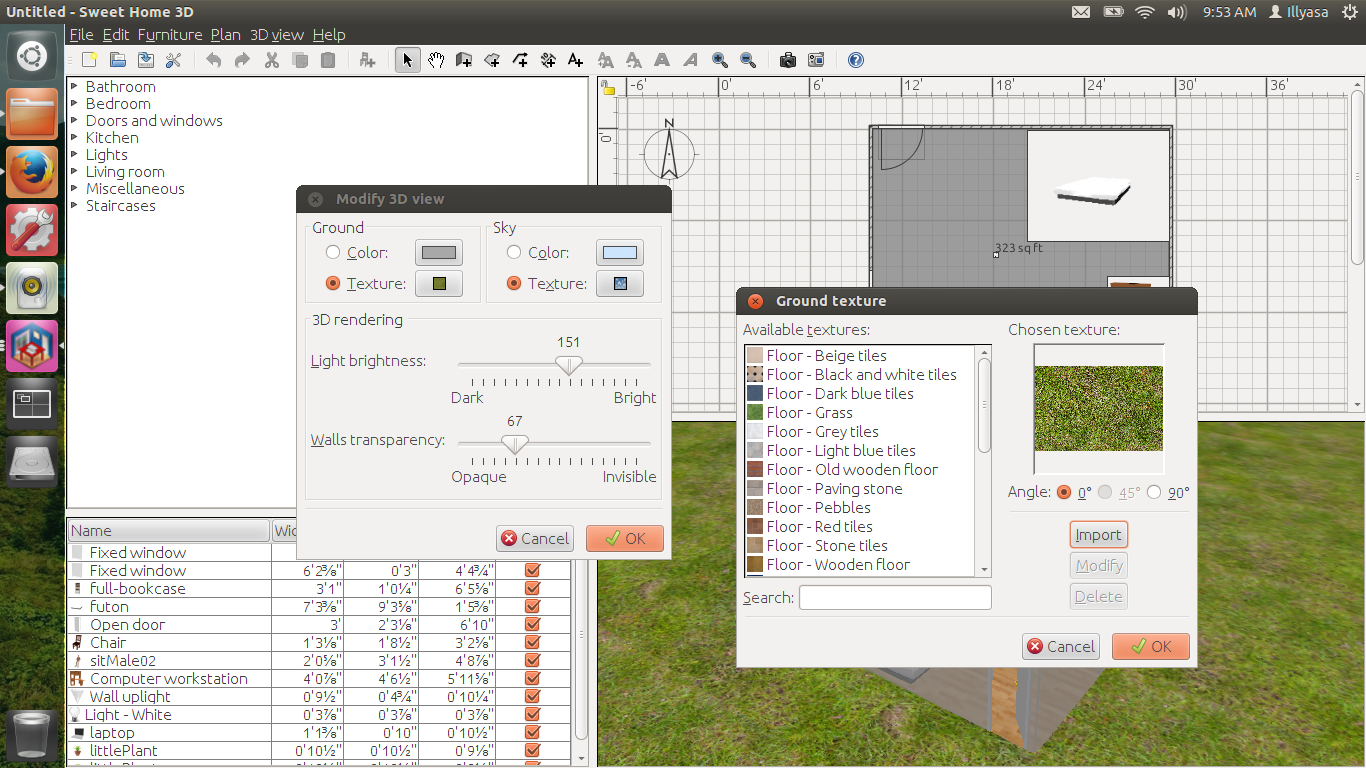Screen dimensions: 1366x768
Task: Select the 0° angle radio button
Action: click(1062, 492)
